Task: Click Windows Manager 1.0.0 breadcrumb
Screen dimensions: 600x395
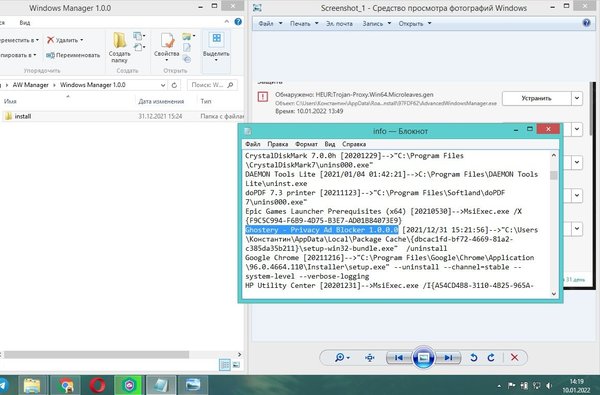Action: (x=93, y=85)
